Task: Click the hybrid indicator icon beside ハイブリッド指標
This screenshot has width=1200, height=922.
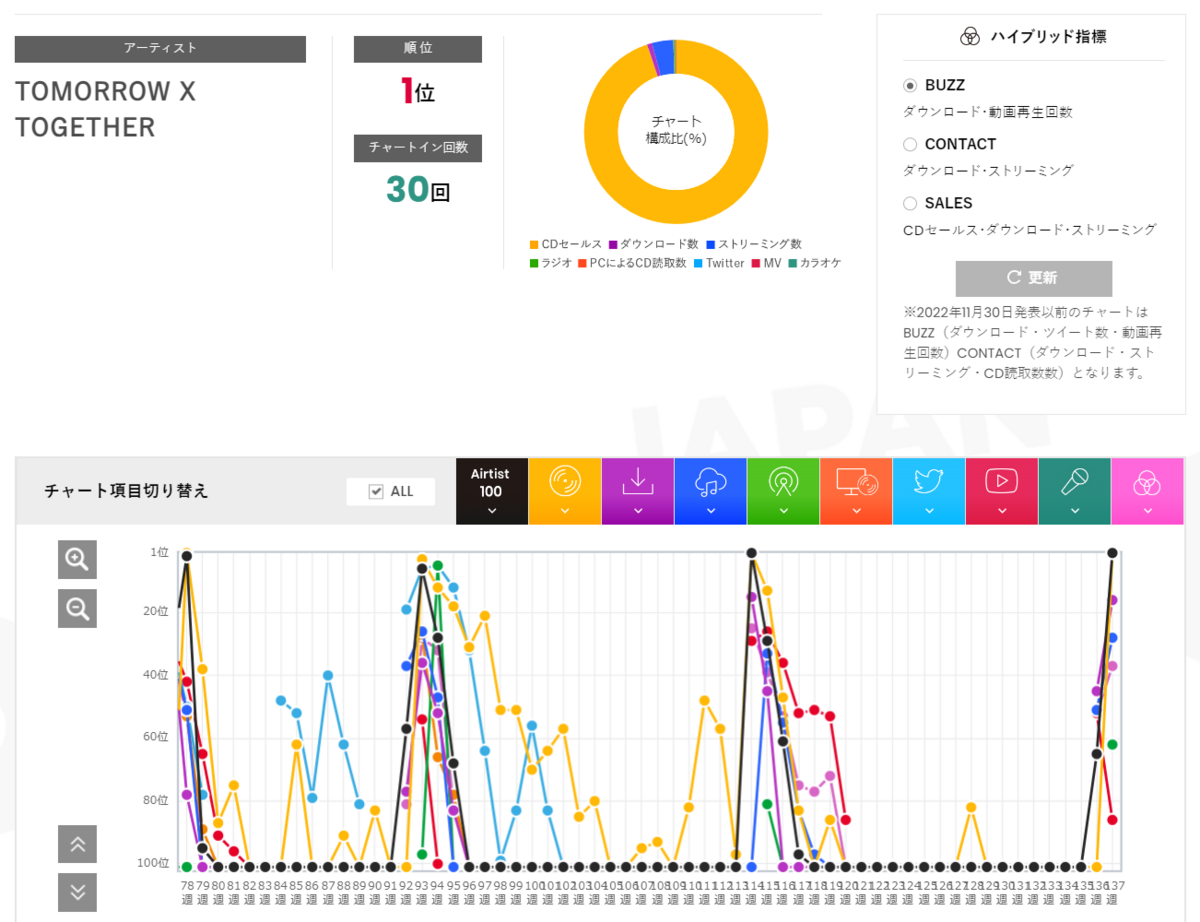Action: tap(969, 37)
